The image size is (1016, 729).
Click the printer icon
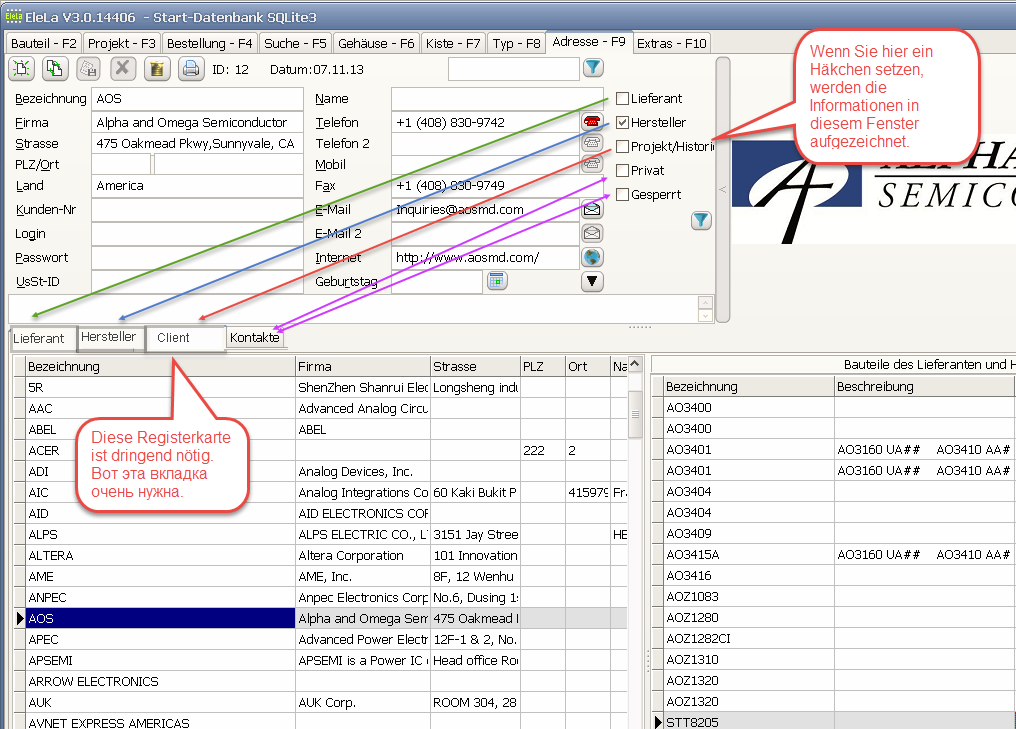point(190,68)
